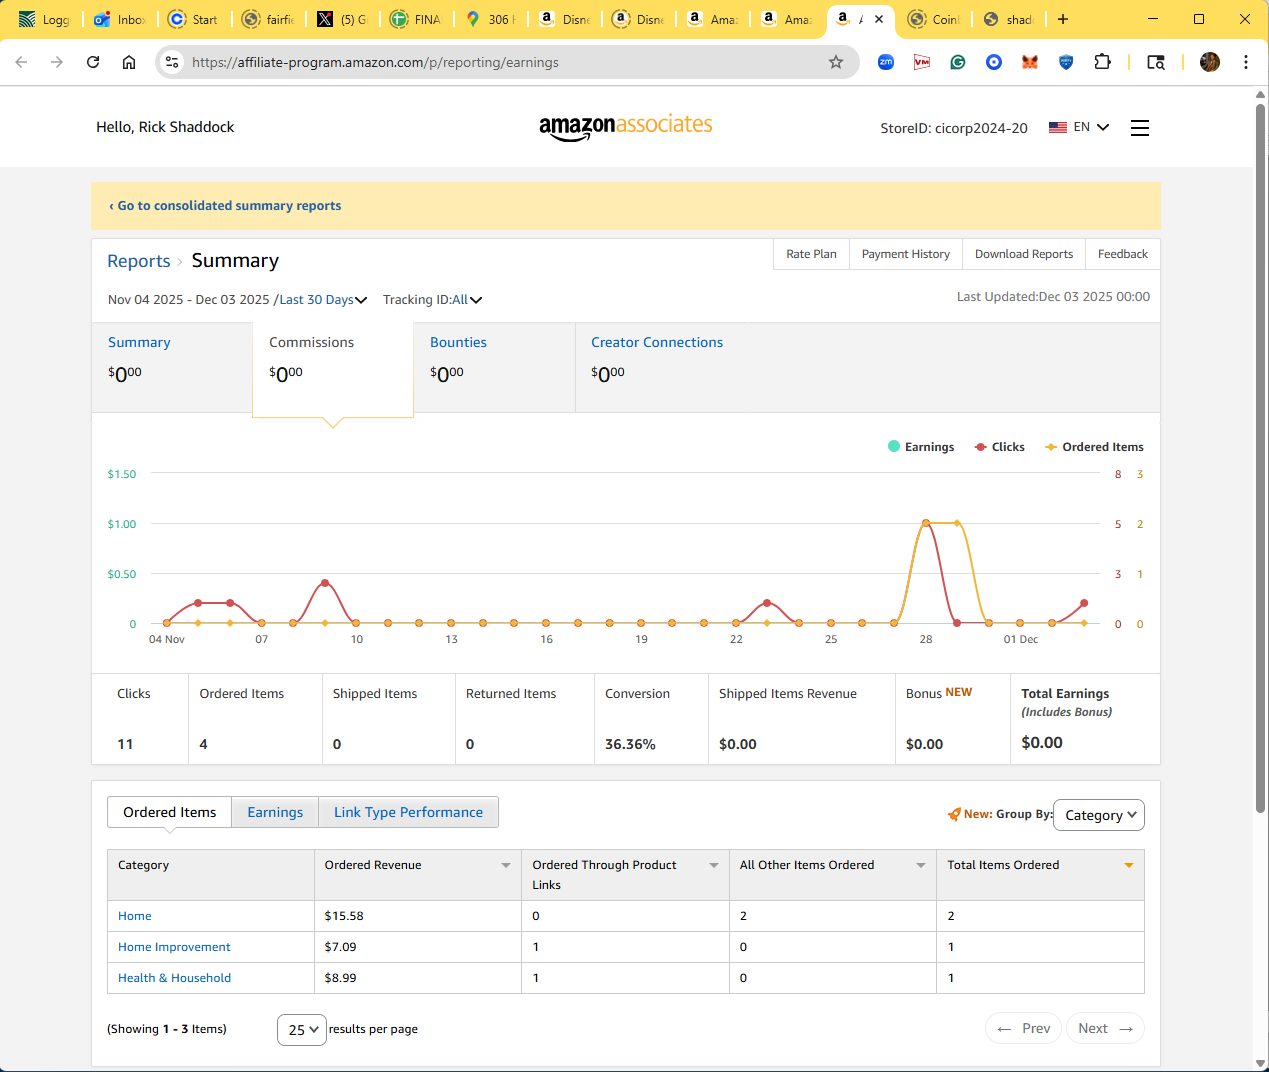The image size is (1269, 1072).
Task: Toggle Ordered Items series in legend
Action: (1094, 447)
